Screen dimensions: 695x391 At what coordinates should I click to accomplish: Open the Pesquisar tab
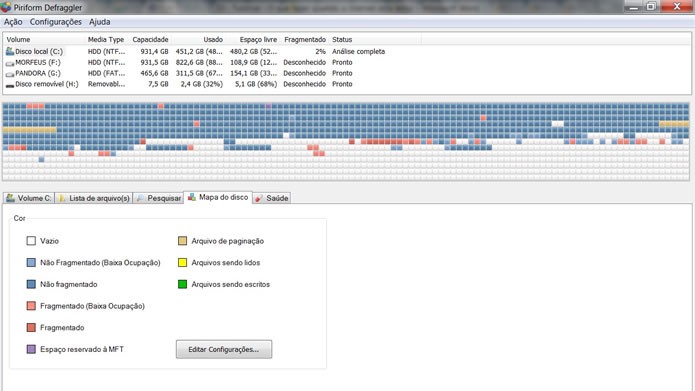(158, 198)
